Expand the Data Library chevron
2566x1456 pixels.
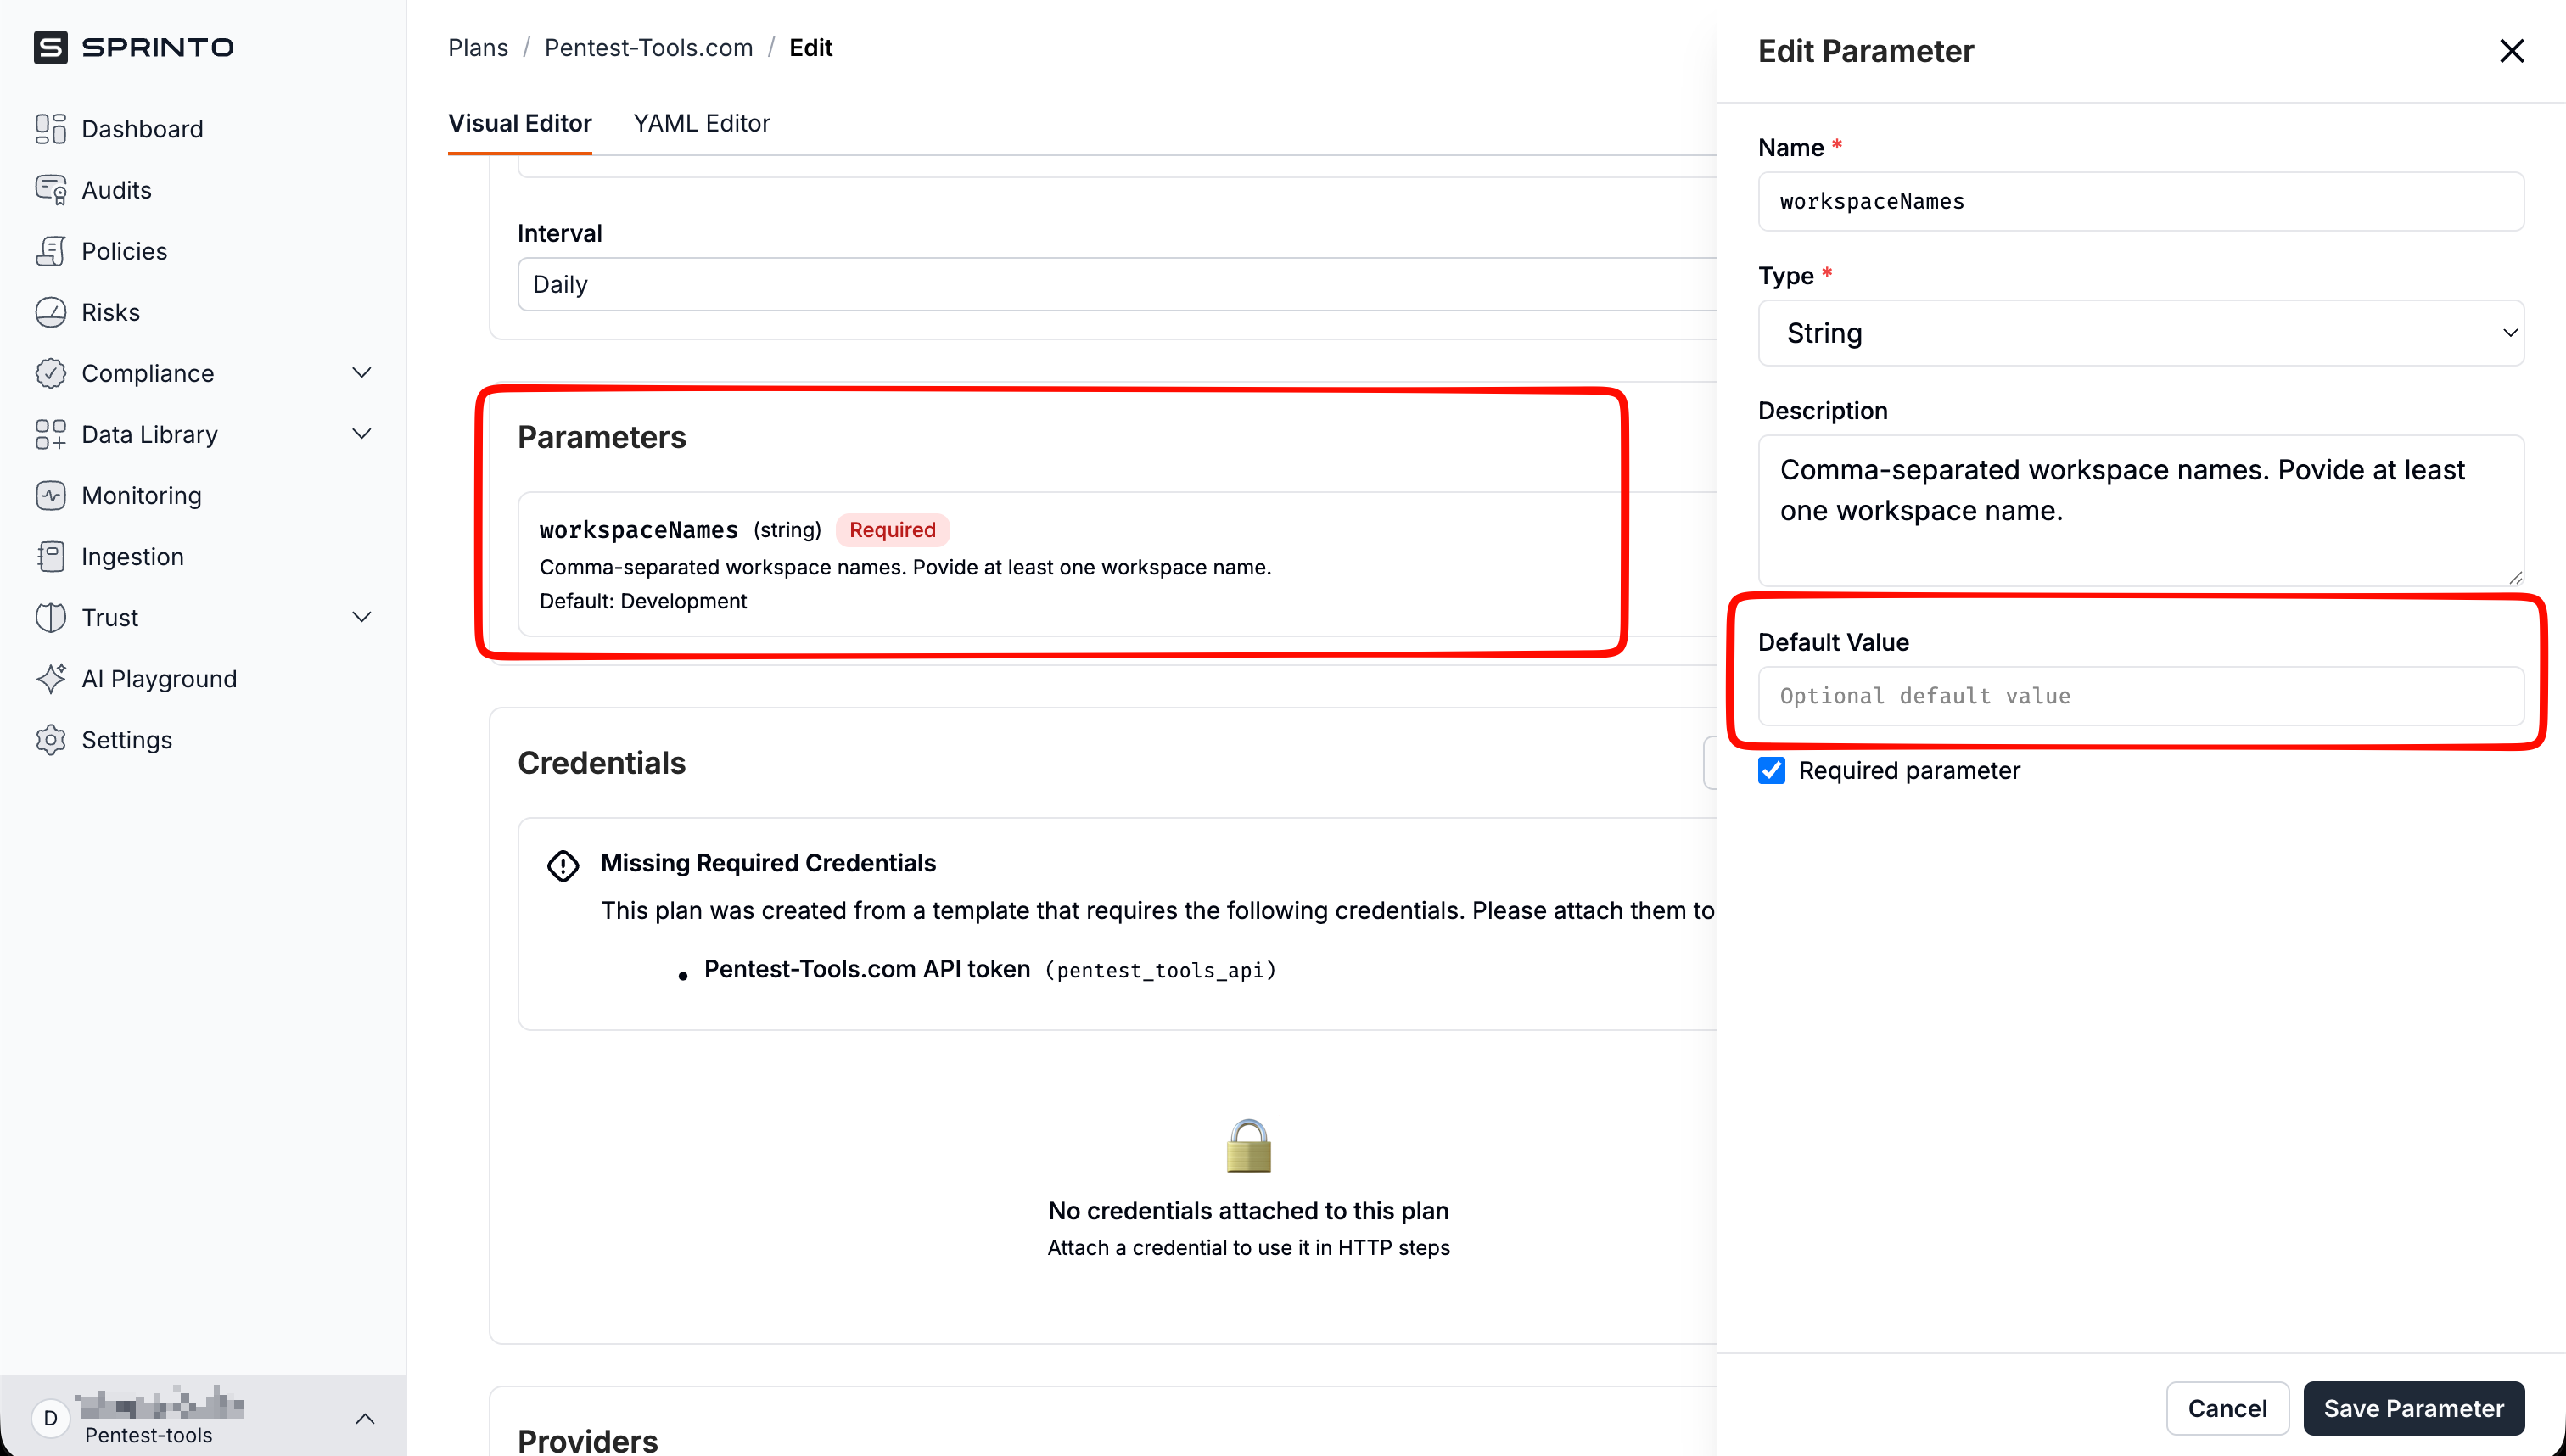coord(362,433)
